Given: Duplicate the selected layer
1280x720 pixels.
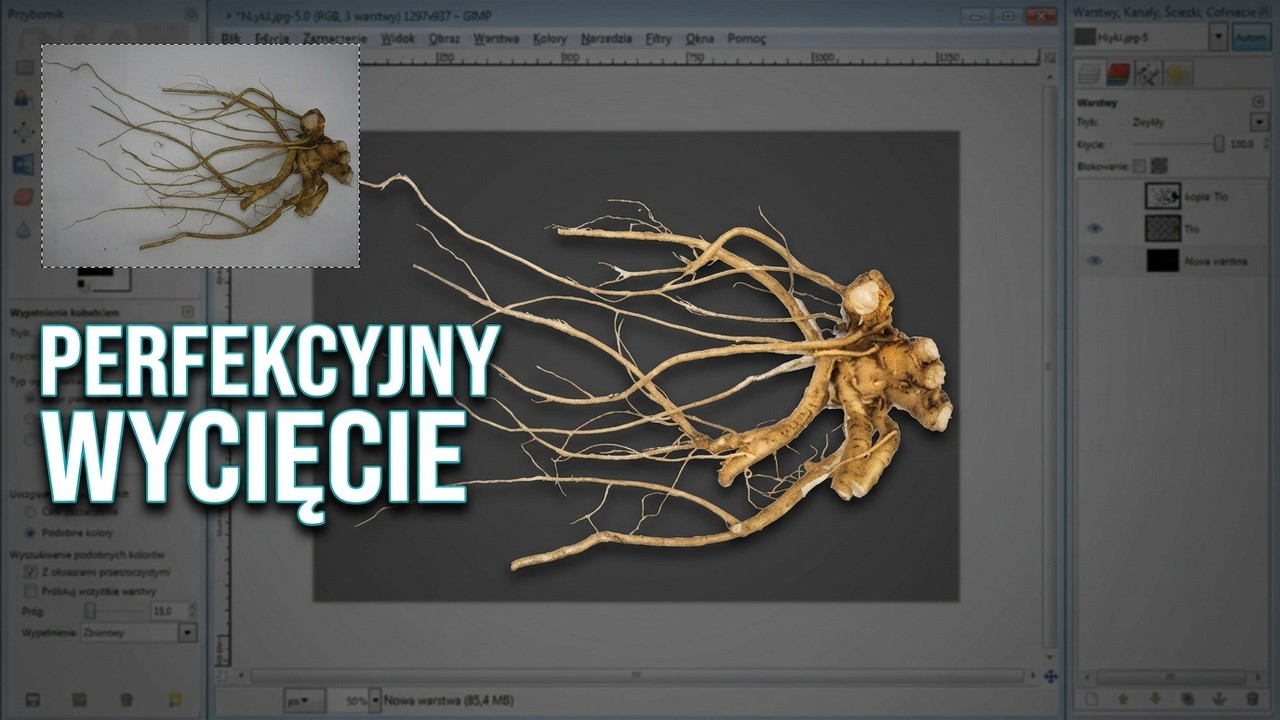Looking at the screenshot, I should tap(1187, 699).
